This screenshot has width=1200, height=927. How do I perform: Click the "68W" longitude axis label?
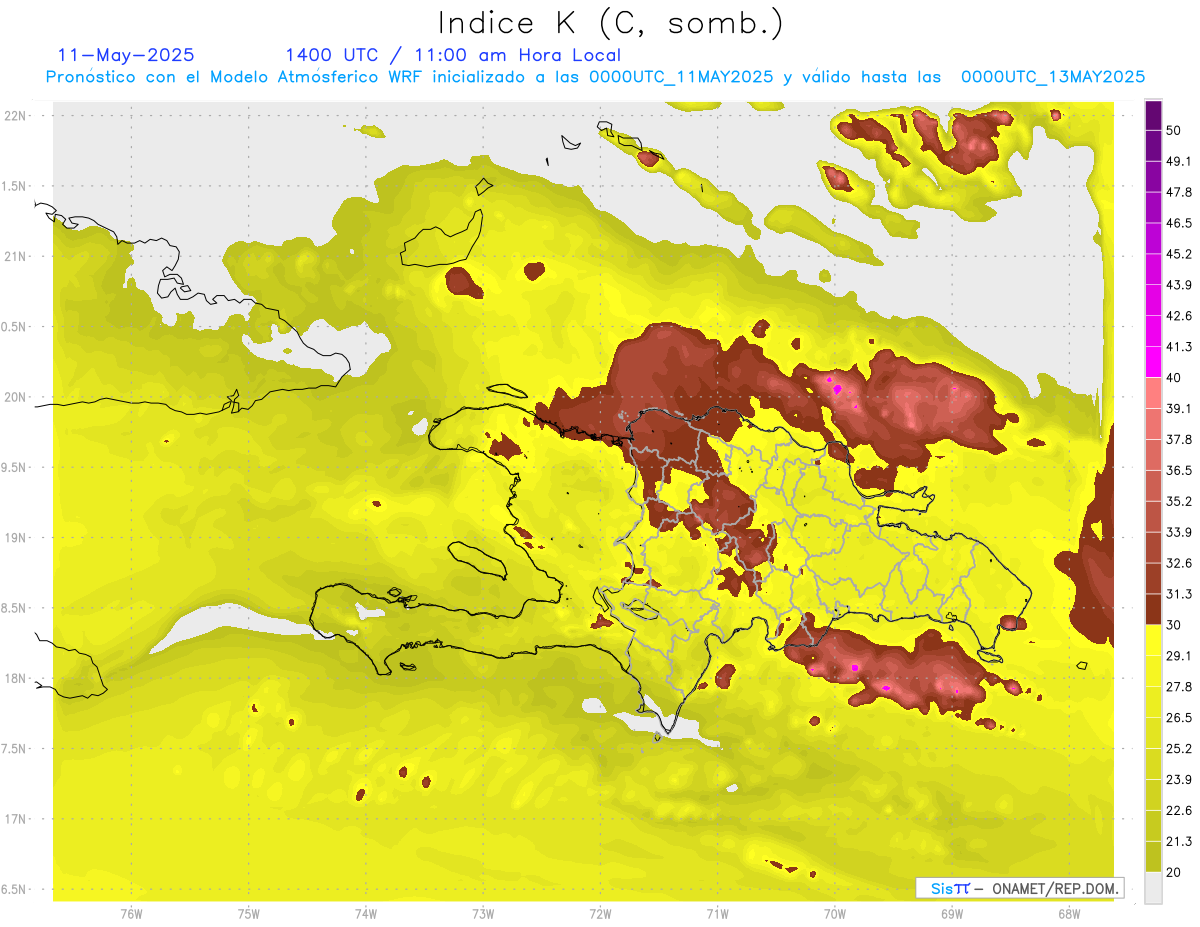[x=1069, y=913]
